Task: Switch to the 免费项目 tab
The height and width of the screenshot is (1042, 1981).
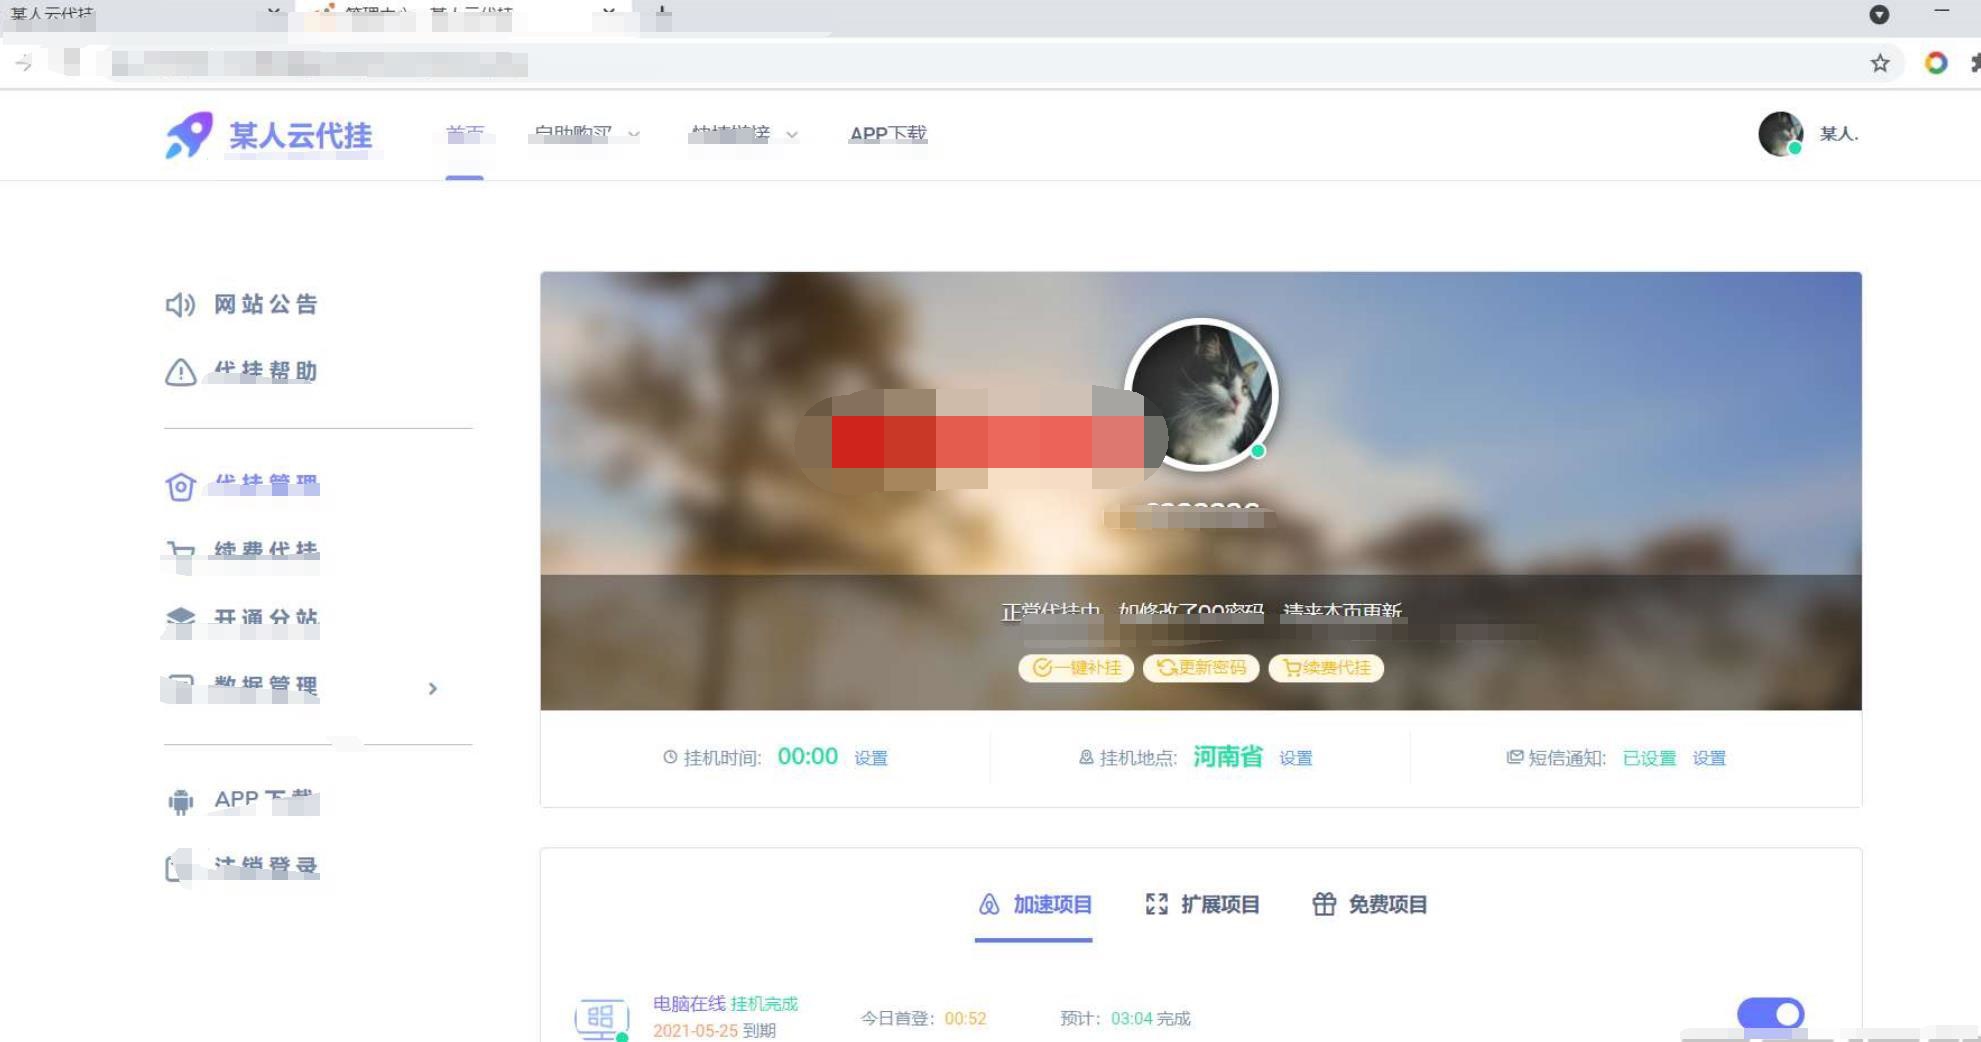Action: click(1369, 905)
